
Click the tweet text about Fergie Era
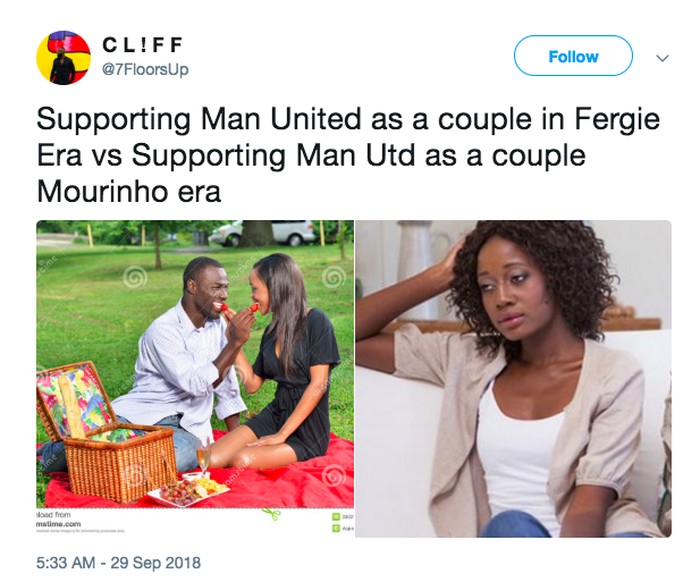click(348, 155)
